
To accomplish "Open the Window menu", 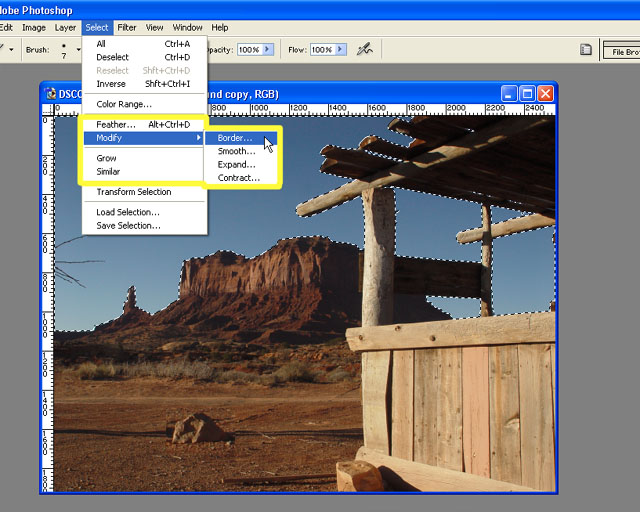I will click(x=187, y=27).
